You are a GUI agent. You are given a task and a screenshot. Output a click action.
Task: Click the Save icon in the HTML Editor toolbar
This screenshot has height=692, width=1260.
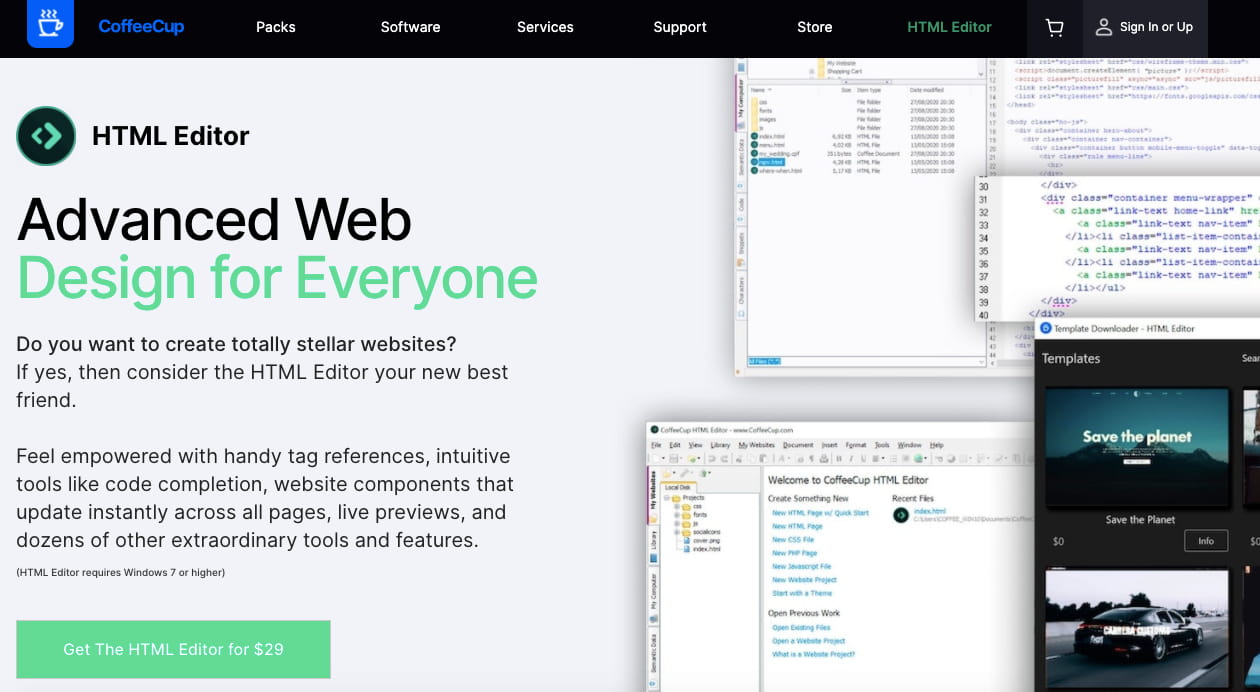[672, 458]
